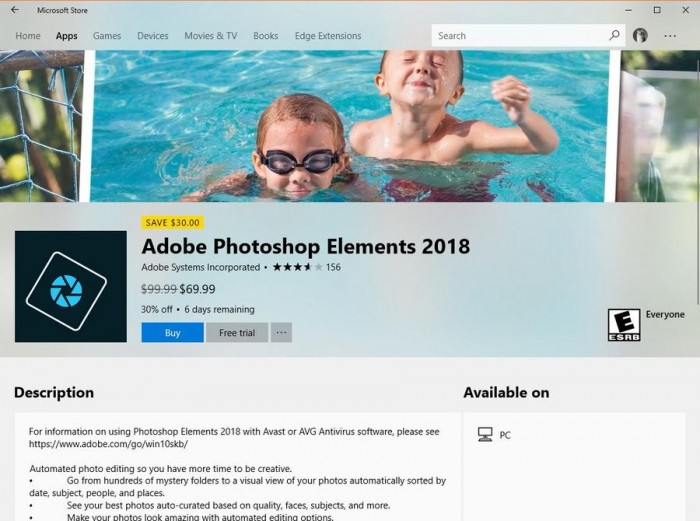Close the Microsoft Store window
This screenshot has height=521, width=700.
(686, 10)
